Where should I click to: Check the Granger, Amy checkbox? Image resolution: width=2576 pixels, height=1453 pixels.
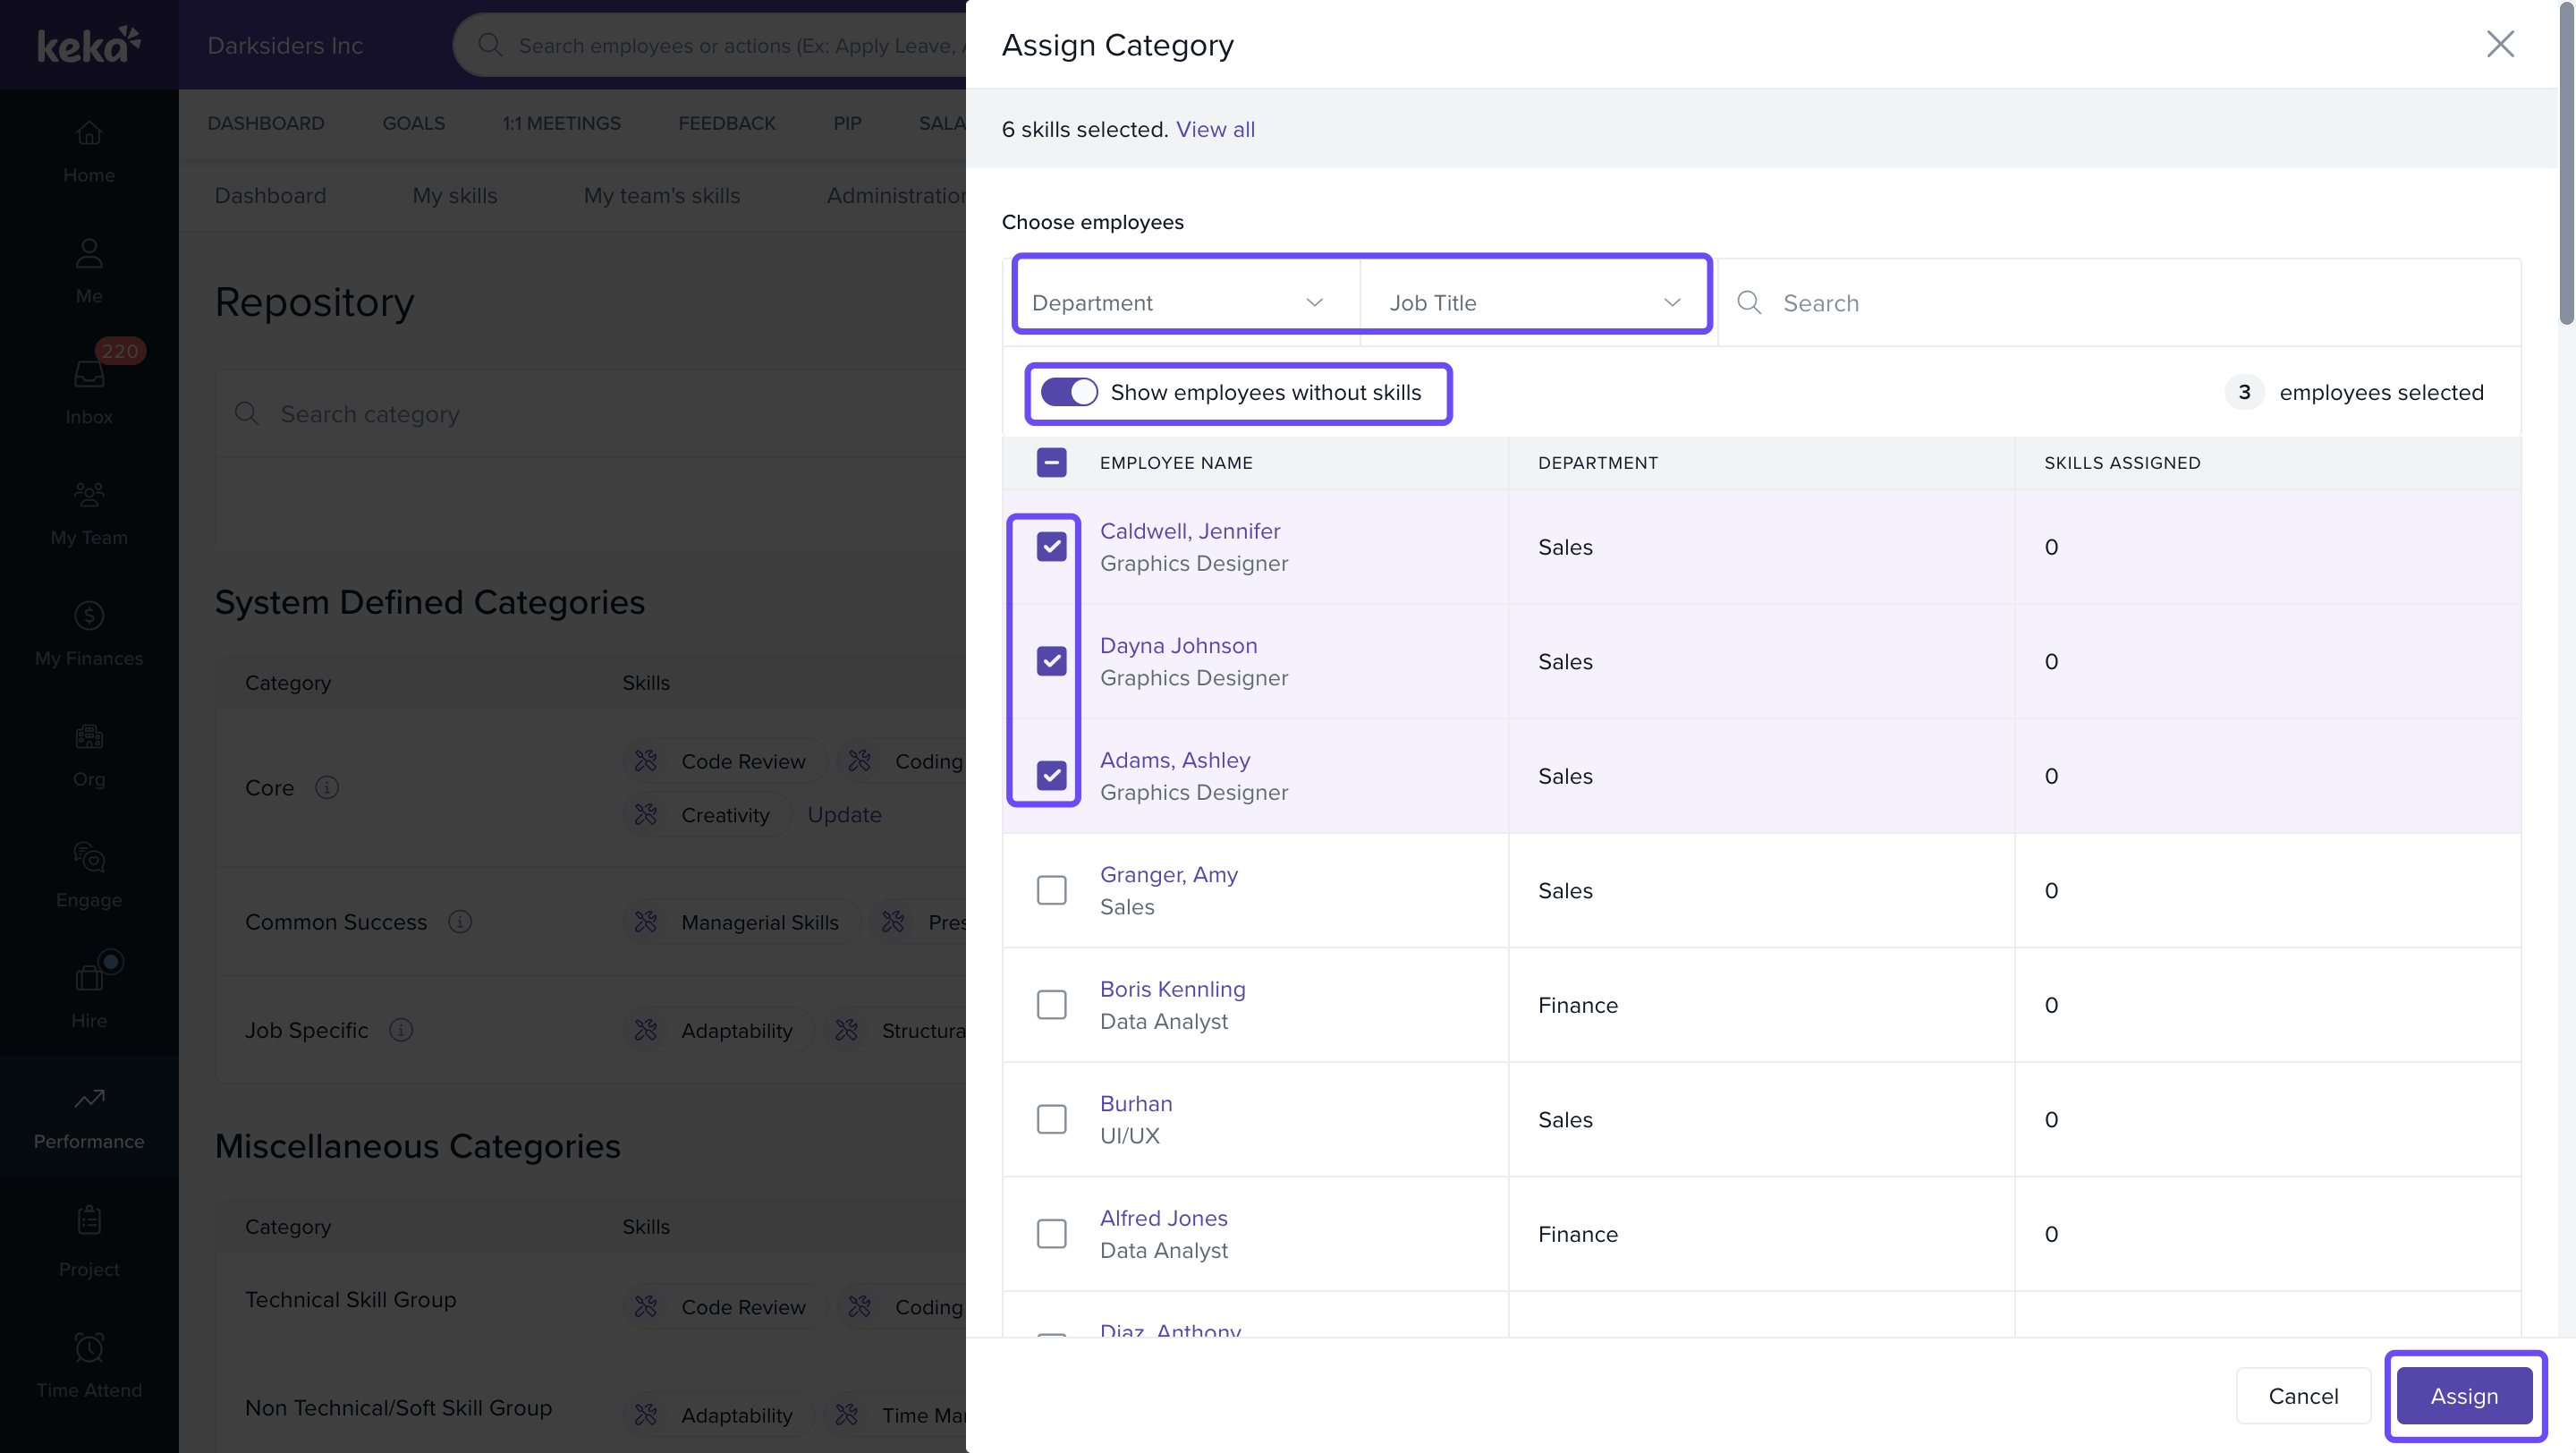1051,890
